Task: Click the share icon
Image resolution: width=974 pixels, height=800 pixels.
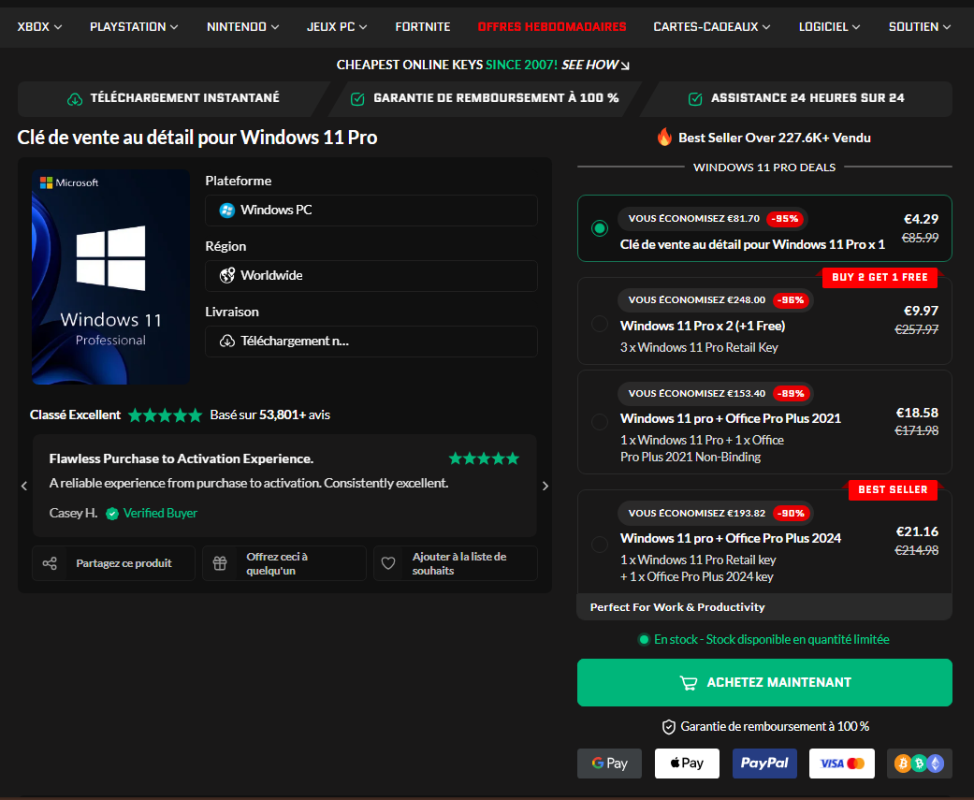Action: click(50, 563)
